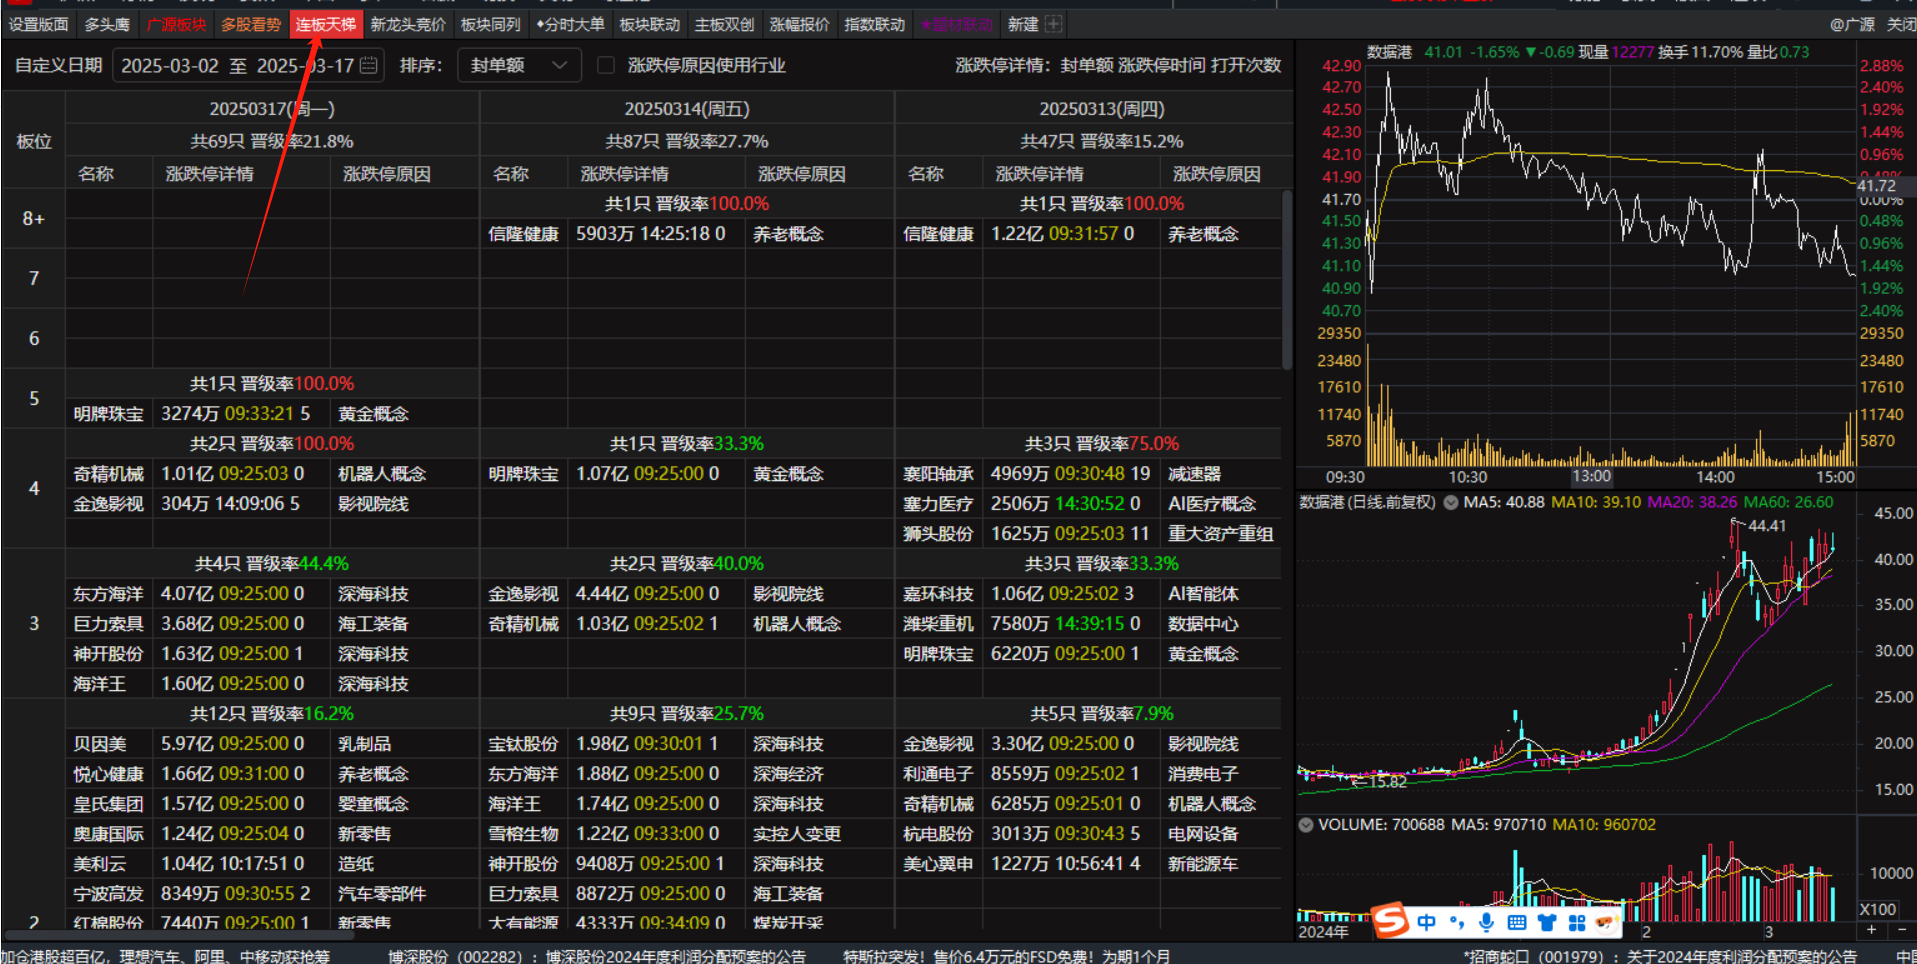Viewport: 1917px width, 964px height.
Task: Open the 板块联动 tab
Action: coord(649,24)
